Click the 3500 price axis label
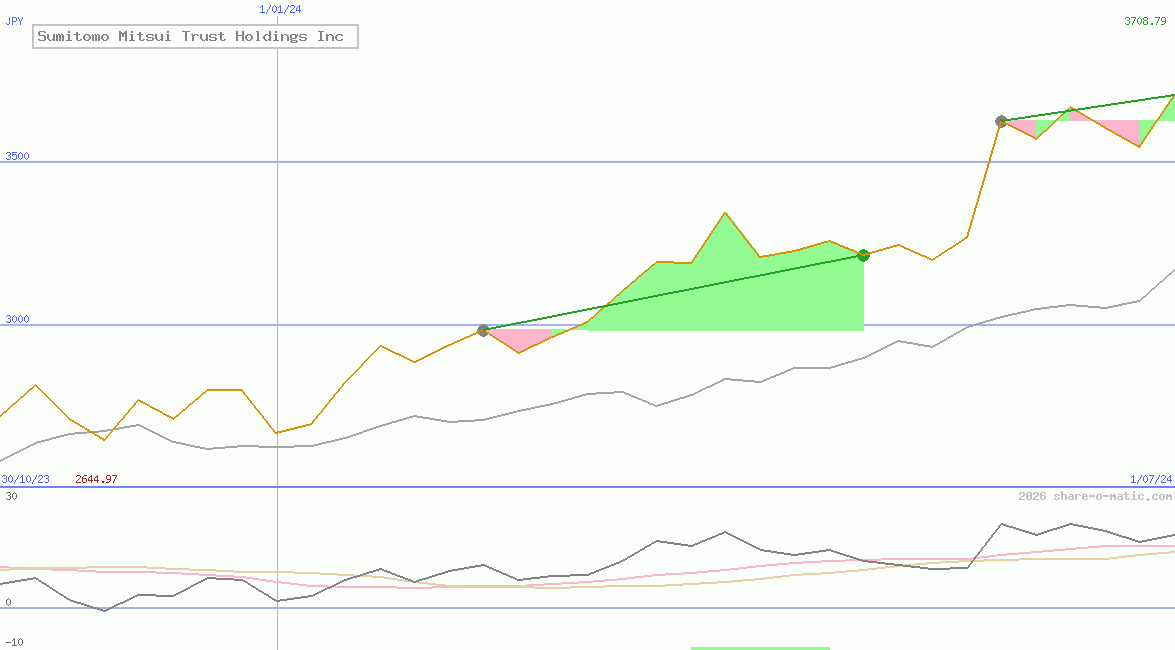The image size is (1175, 650). pyautogui.click(x=17, y=156)
